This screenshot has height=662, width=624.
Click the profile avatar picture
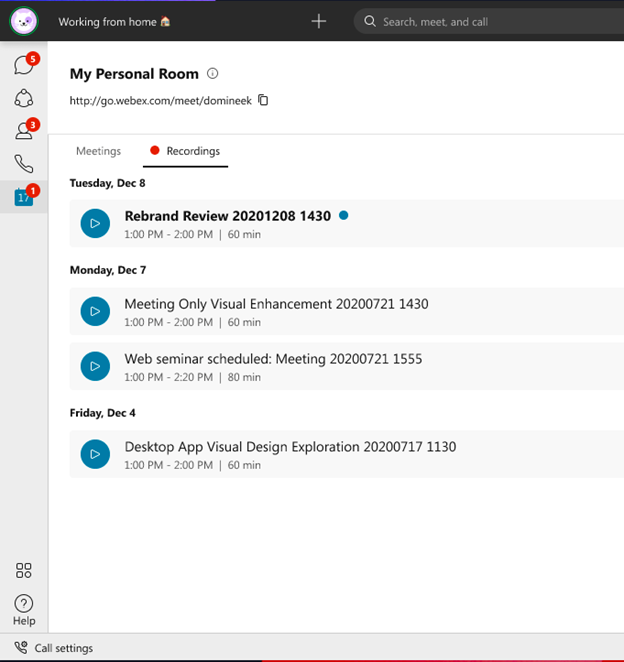pyautogui.click(x=24, y=21)
